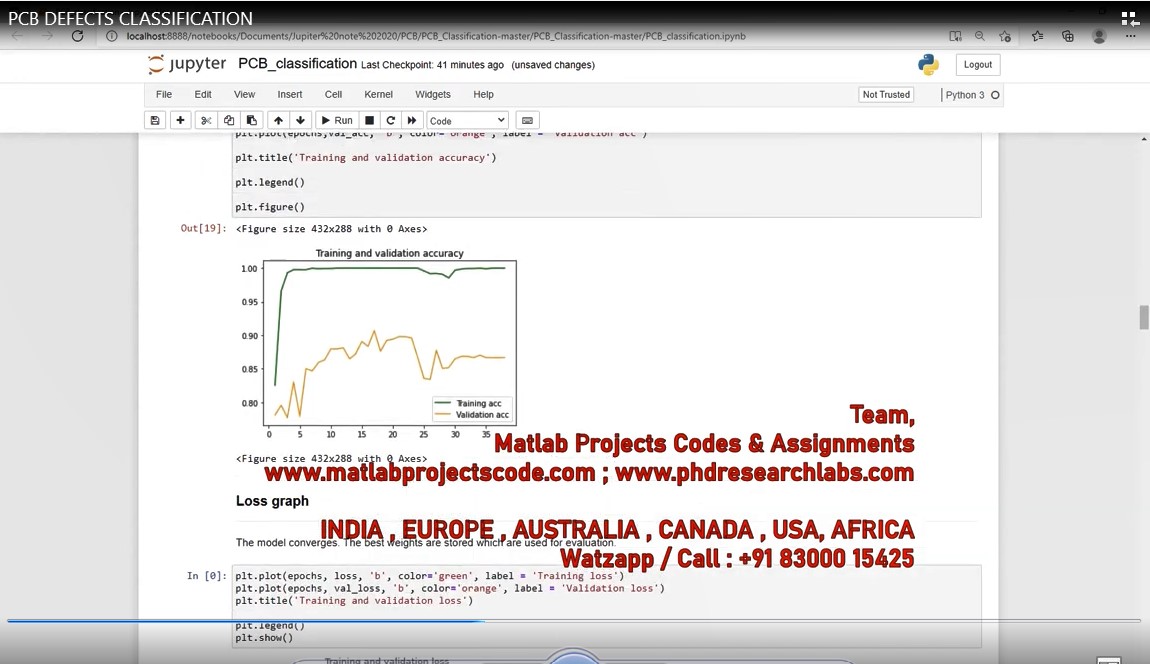Open the Cell menu
The width and height of the screenshot is (1150, 664).
pyautogui.click(x=334, y=95)
